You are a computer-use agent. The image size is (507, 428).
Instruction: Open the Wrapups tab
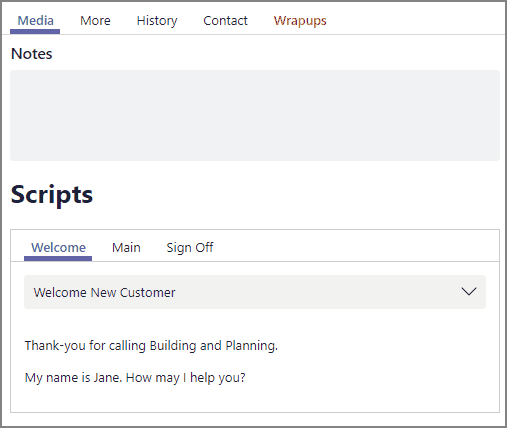pyautogui.click(x=300, y=21)
